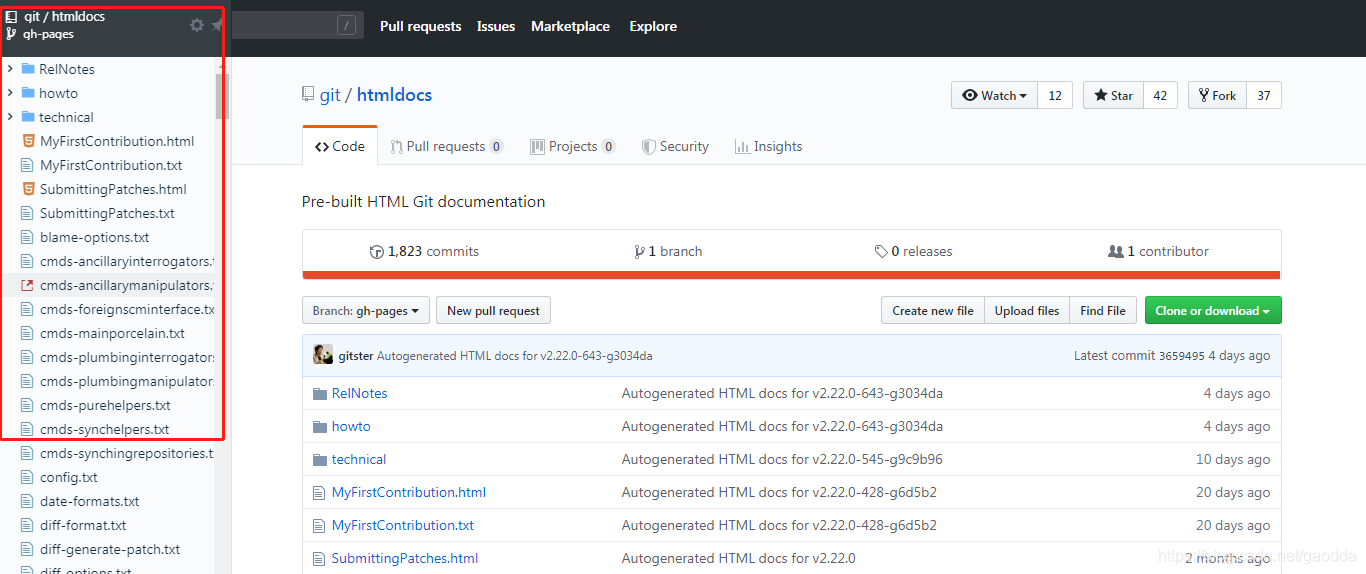The width and height of the screenshot is (1366, 574).
Task: Click the technical folder icon in main file list
Action: (320, 459)
